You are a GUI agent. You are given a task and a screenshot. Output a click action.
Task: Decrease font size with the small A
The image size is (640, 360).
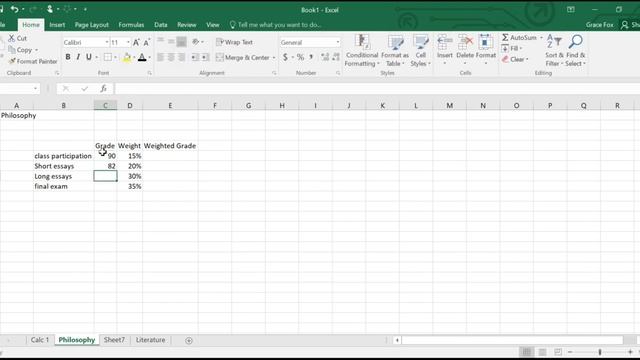pyautogui.click(x=147, y=42)
